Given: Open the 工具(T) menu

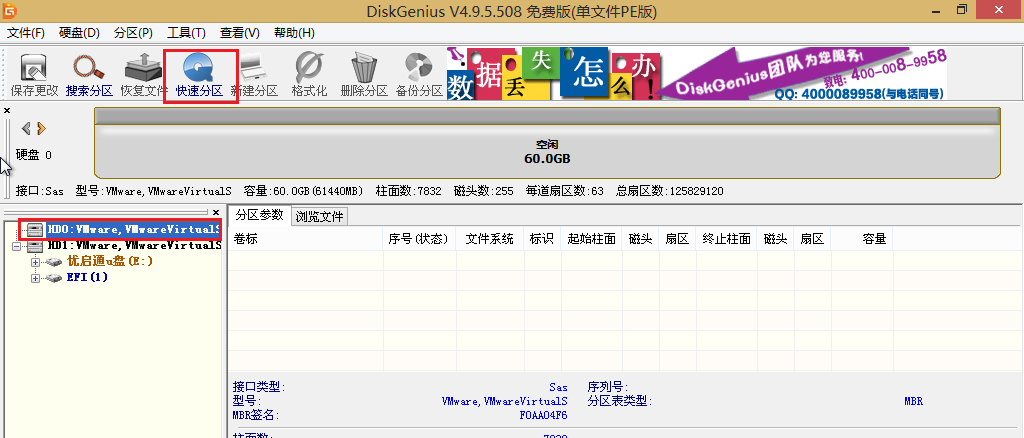Looking at the screenshot, I should 186,33.
